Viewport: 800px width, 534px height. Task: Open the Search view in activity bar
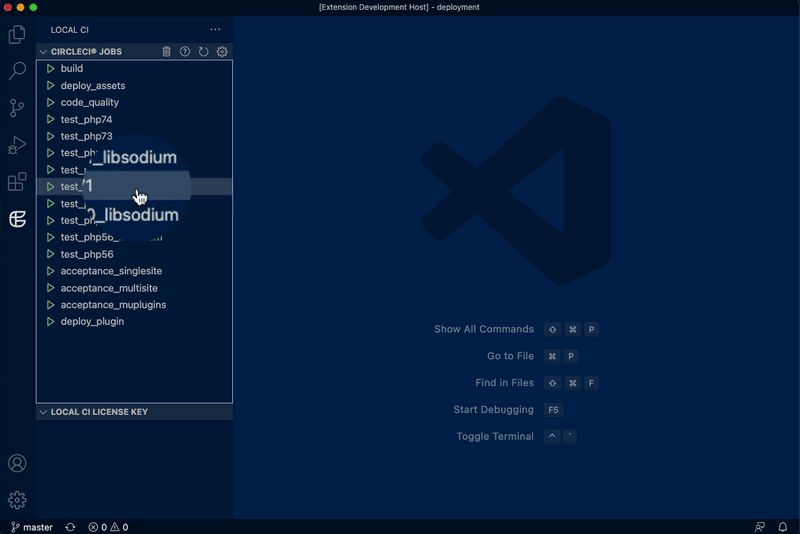click(17, 71)
